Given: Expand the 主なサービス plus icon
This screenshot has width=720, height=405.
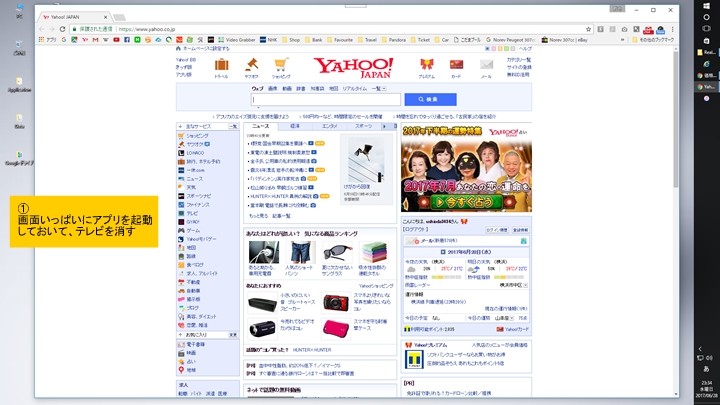Looking at the screenshot, I should (180, 126).
